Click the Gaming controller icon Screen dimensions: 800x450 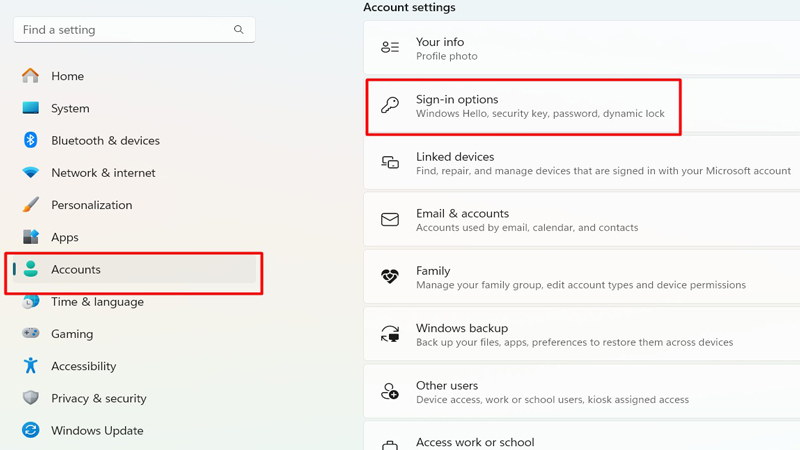click(x=31, y=333)
